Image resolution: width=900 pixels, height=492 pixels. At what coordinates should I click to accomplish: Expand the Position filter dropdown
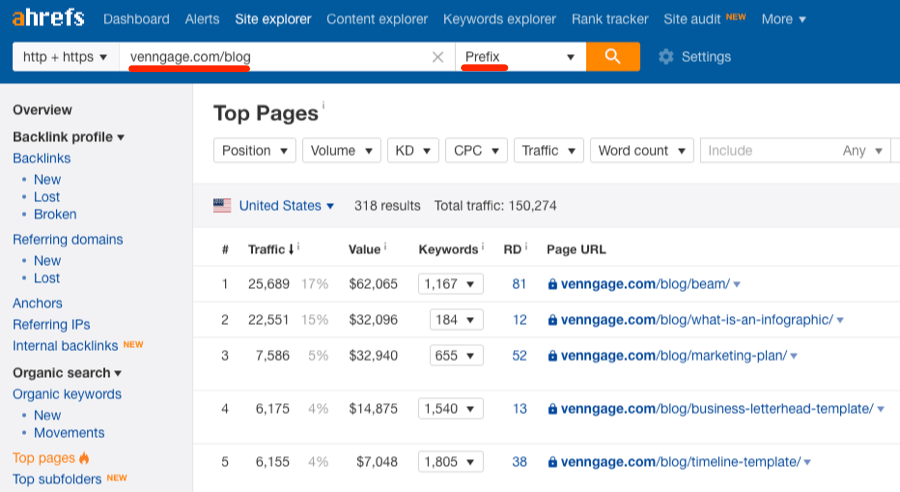point(255,150)
